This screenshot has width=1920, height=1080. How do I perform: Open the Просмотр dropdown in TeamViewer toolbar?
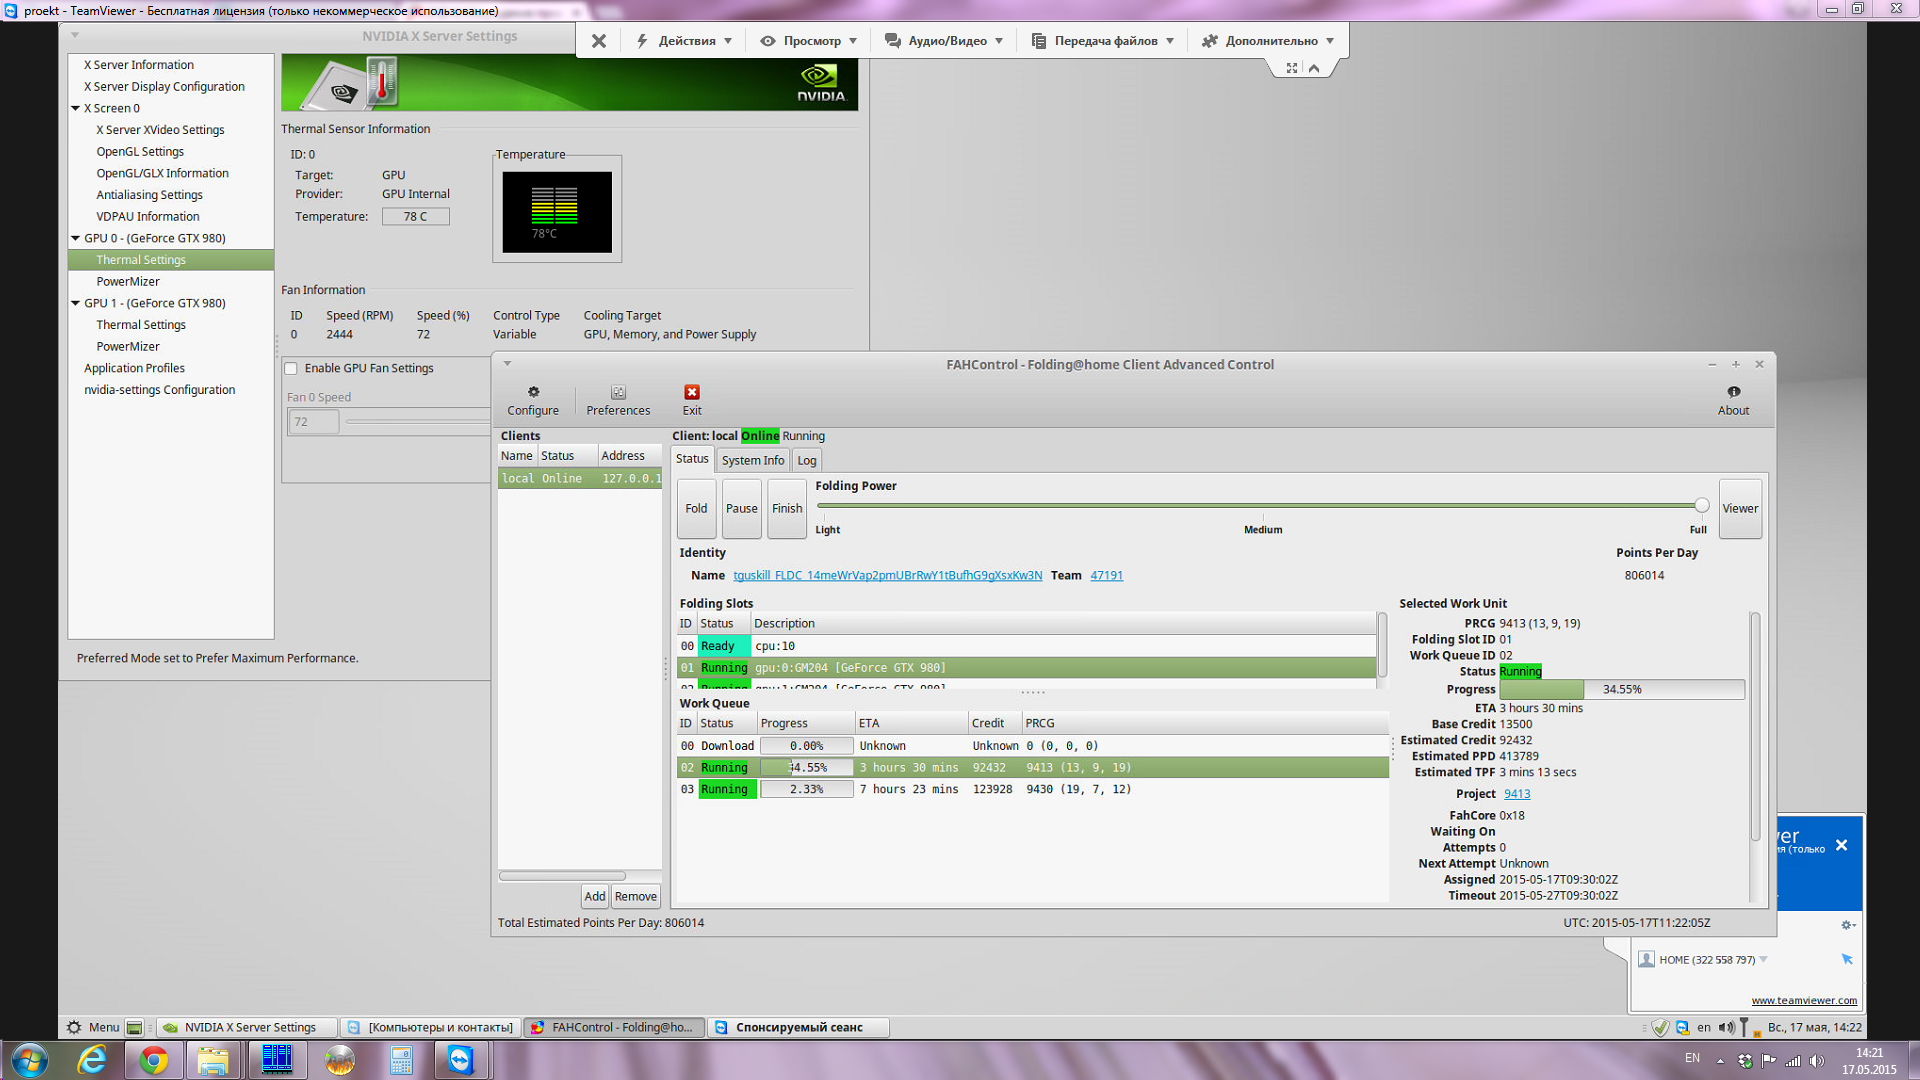point(810,41)
